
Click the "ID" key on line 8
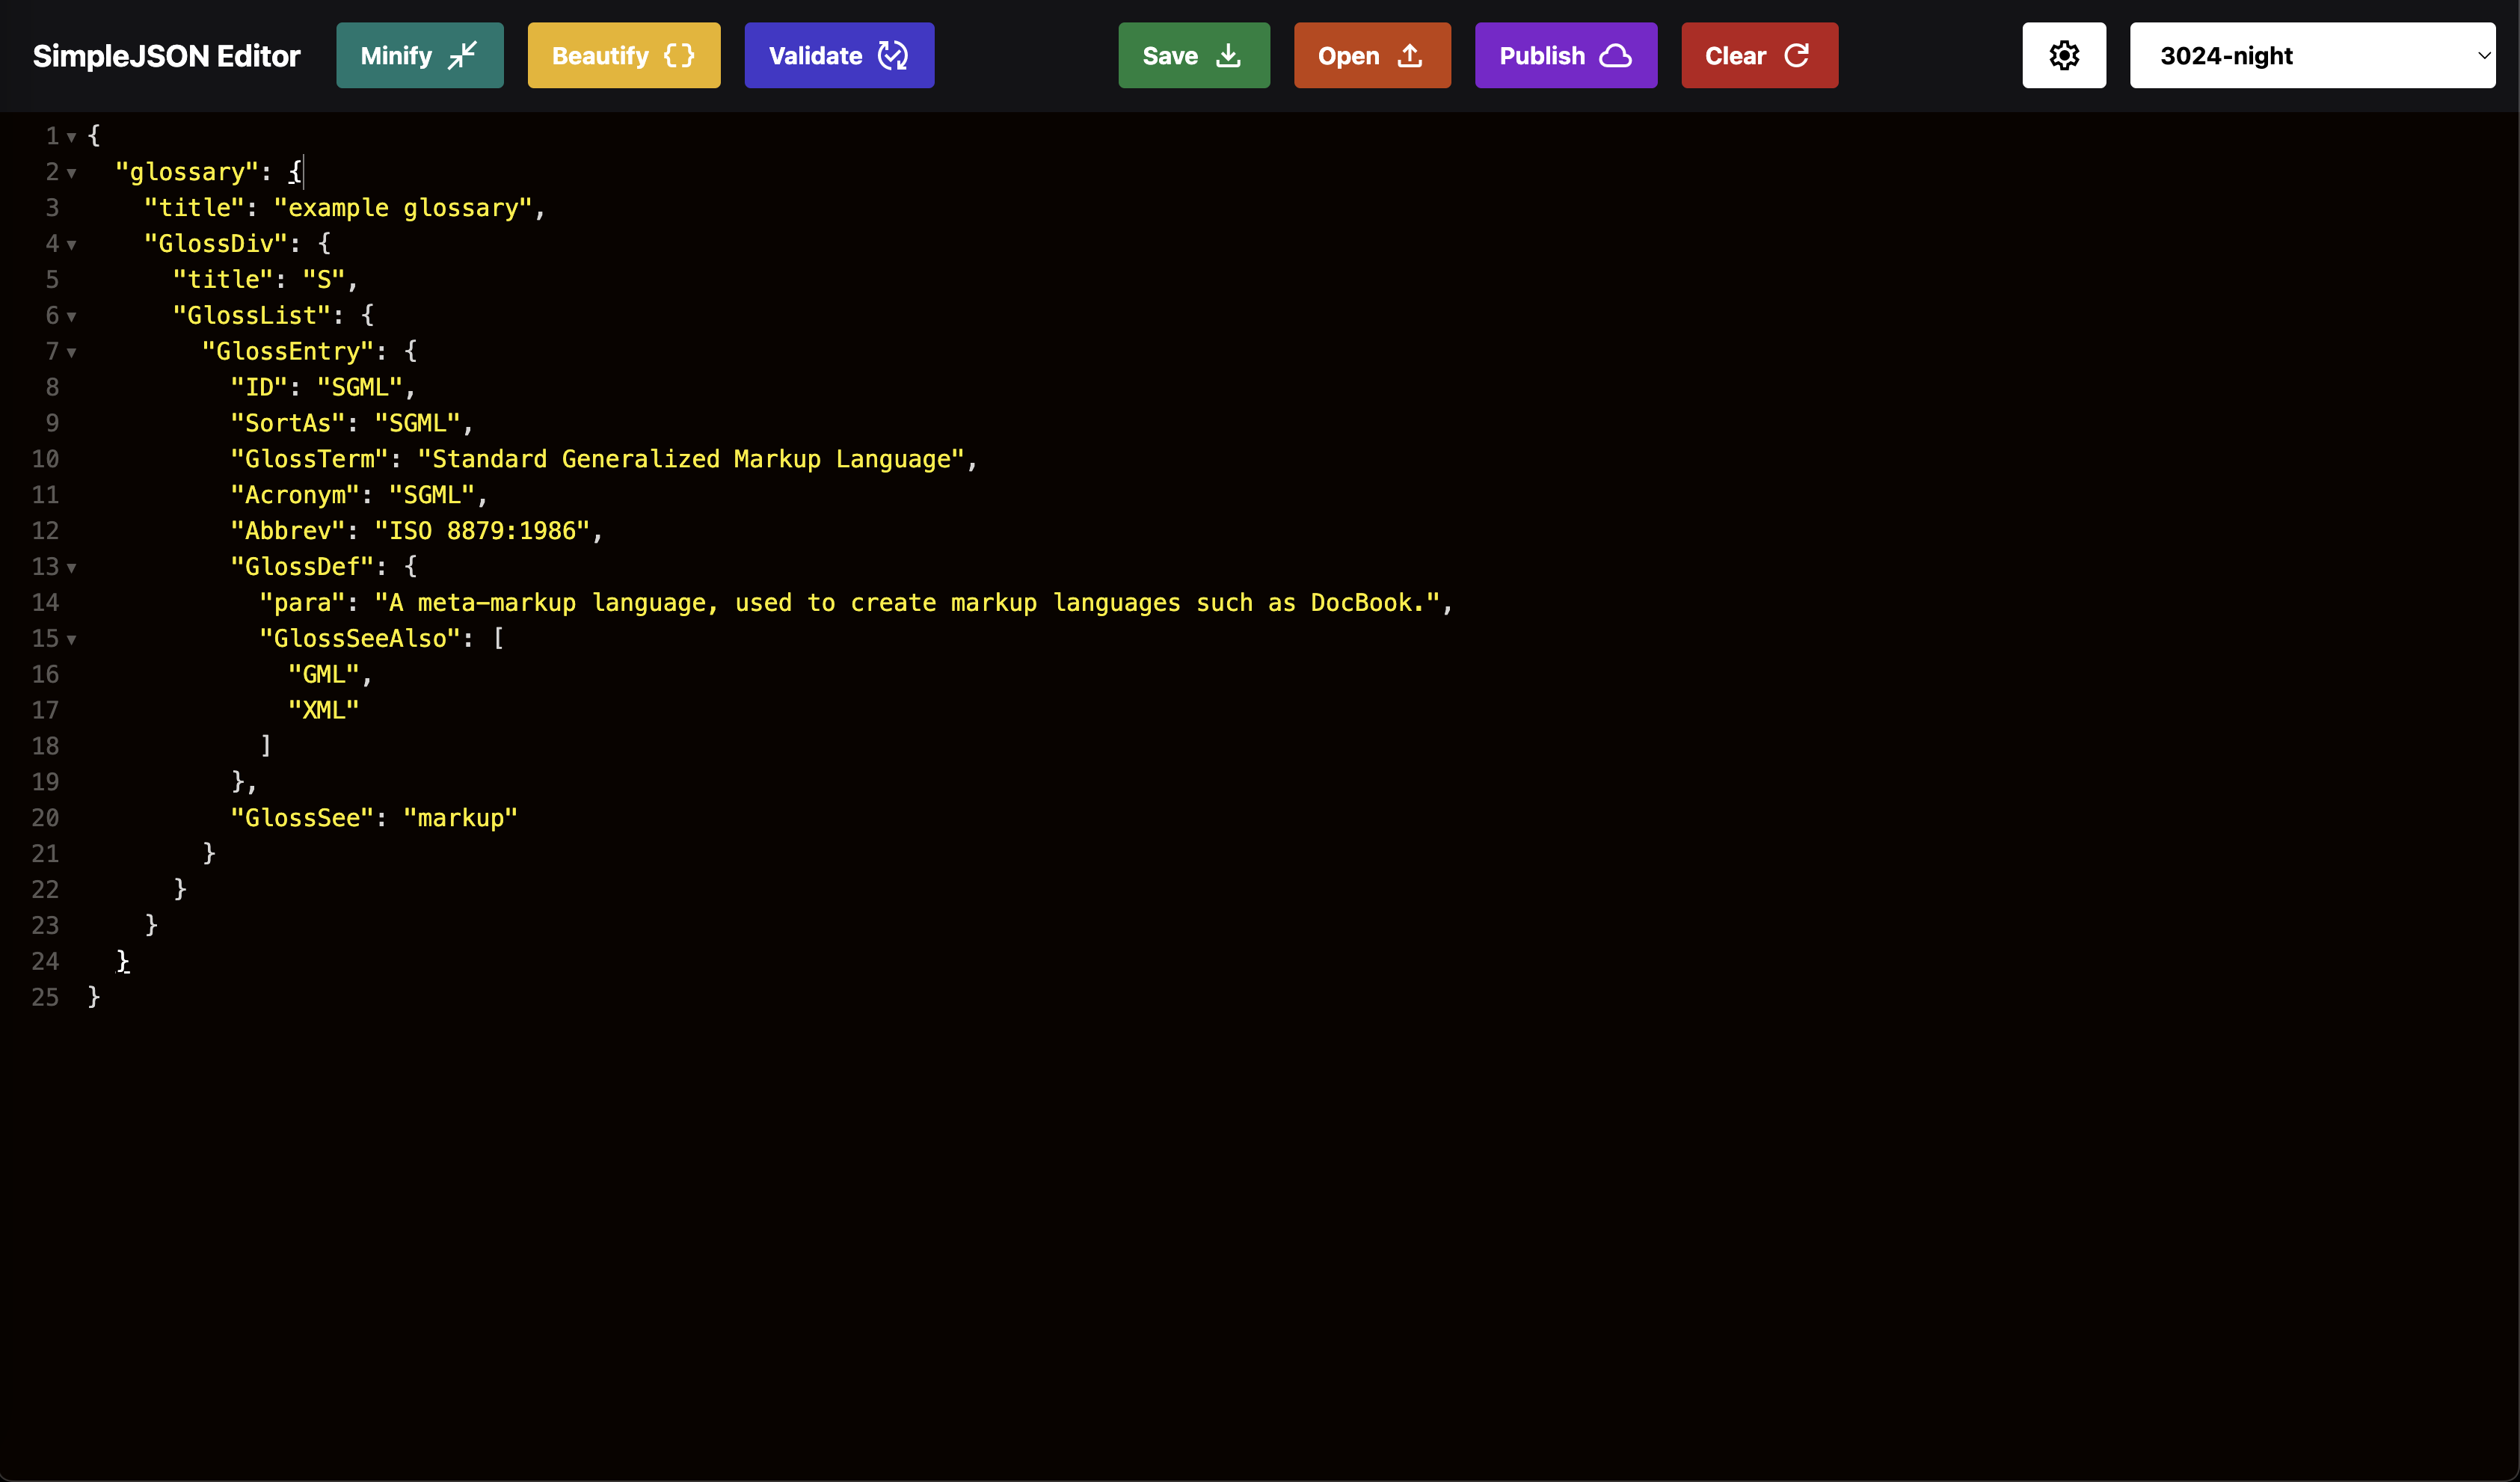259,388
